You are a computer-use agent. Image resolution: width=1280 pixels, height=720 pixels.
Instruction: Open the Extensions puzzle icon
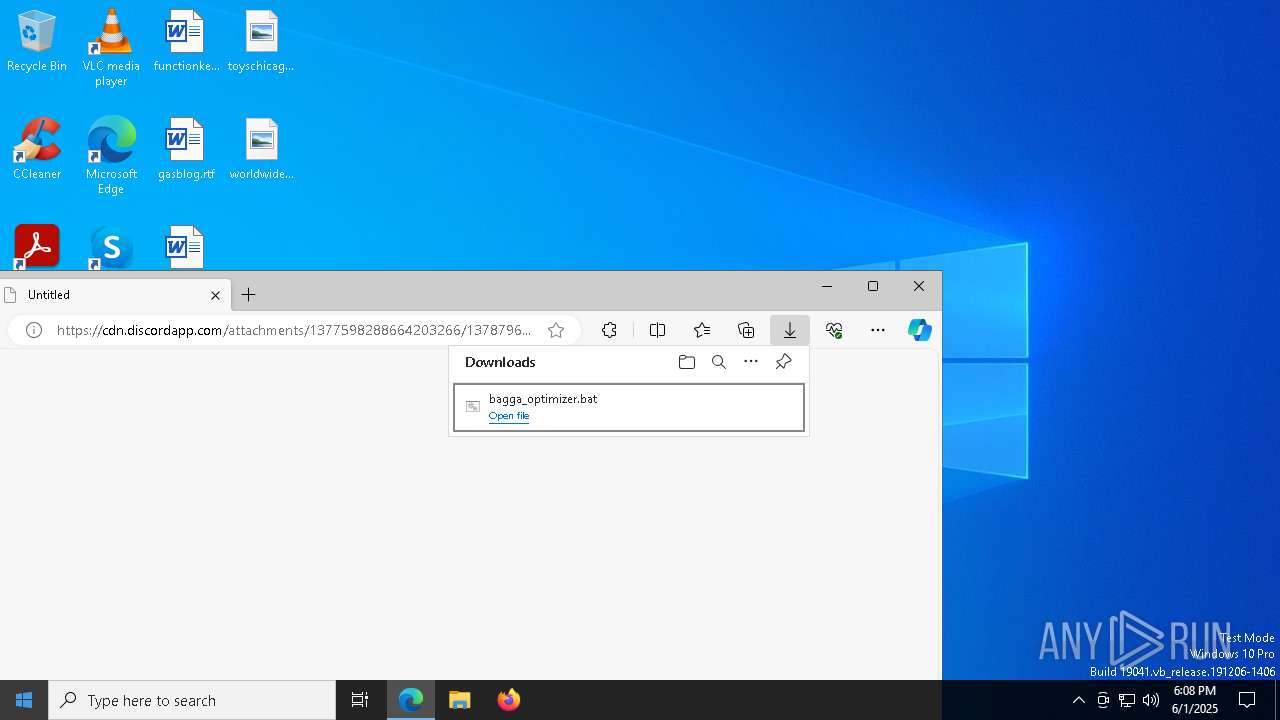(609, 330)
